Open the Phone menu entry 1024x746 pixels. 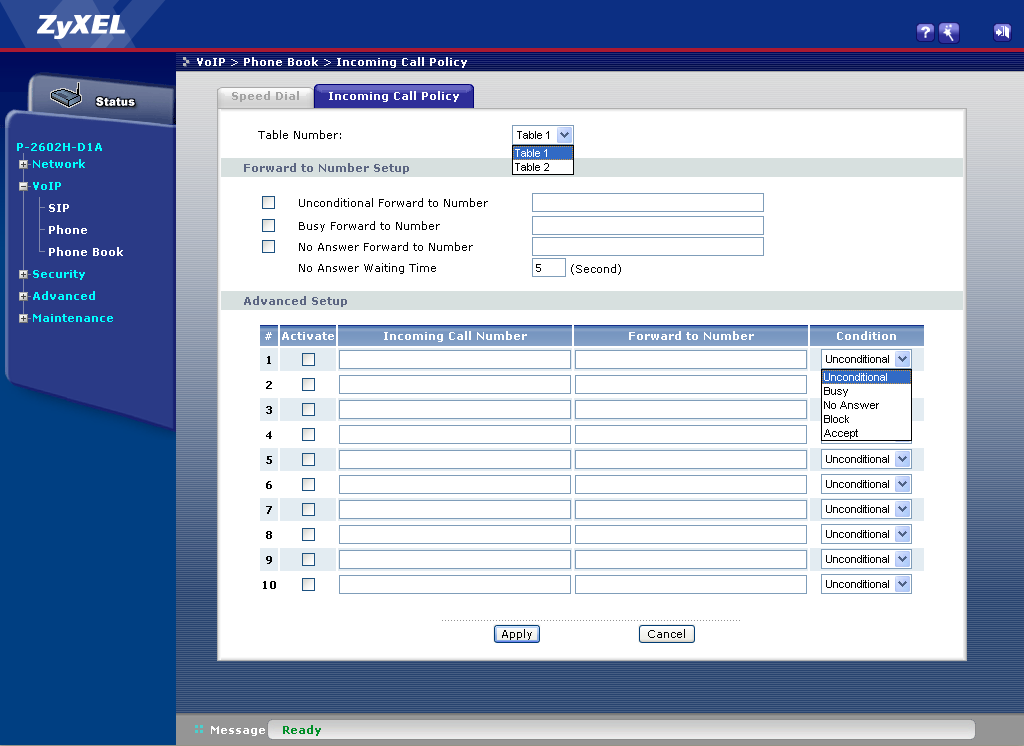[x=67, y=230]
